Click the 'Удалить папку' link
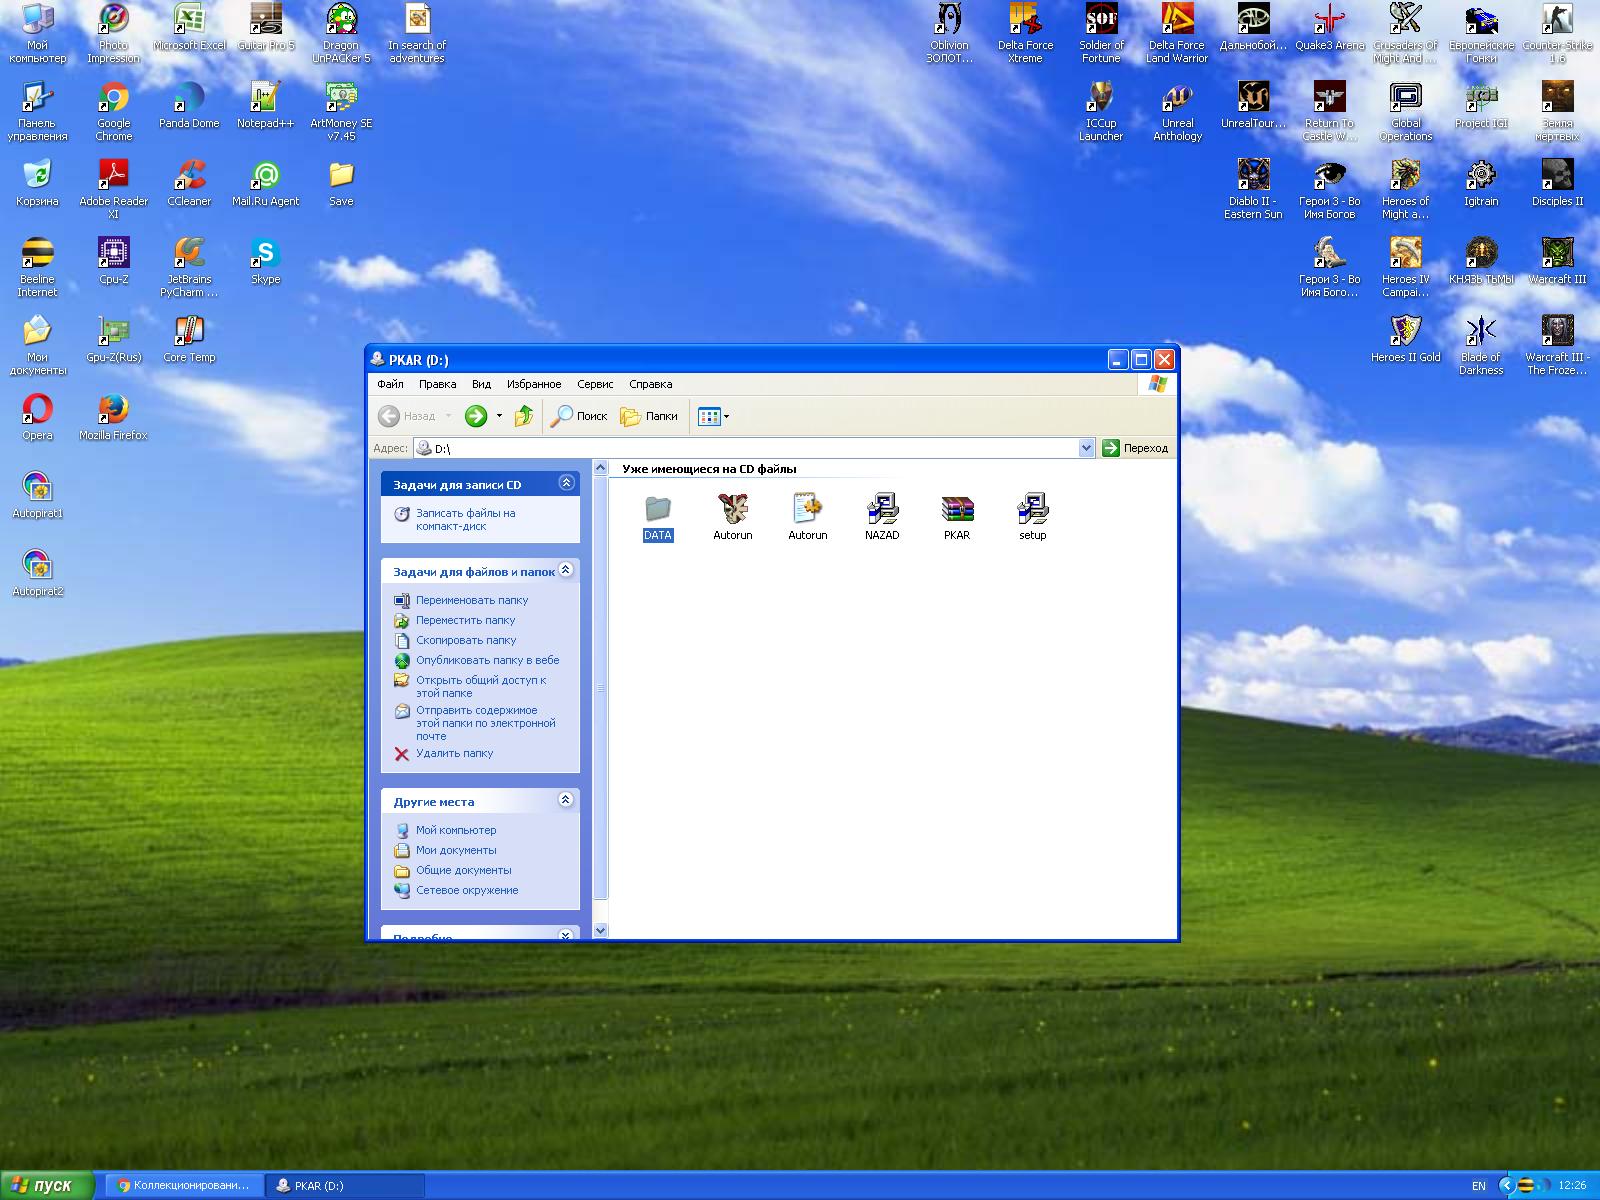 tap(454, 753)
